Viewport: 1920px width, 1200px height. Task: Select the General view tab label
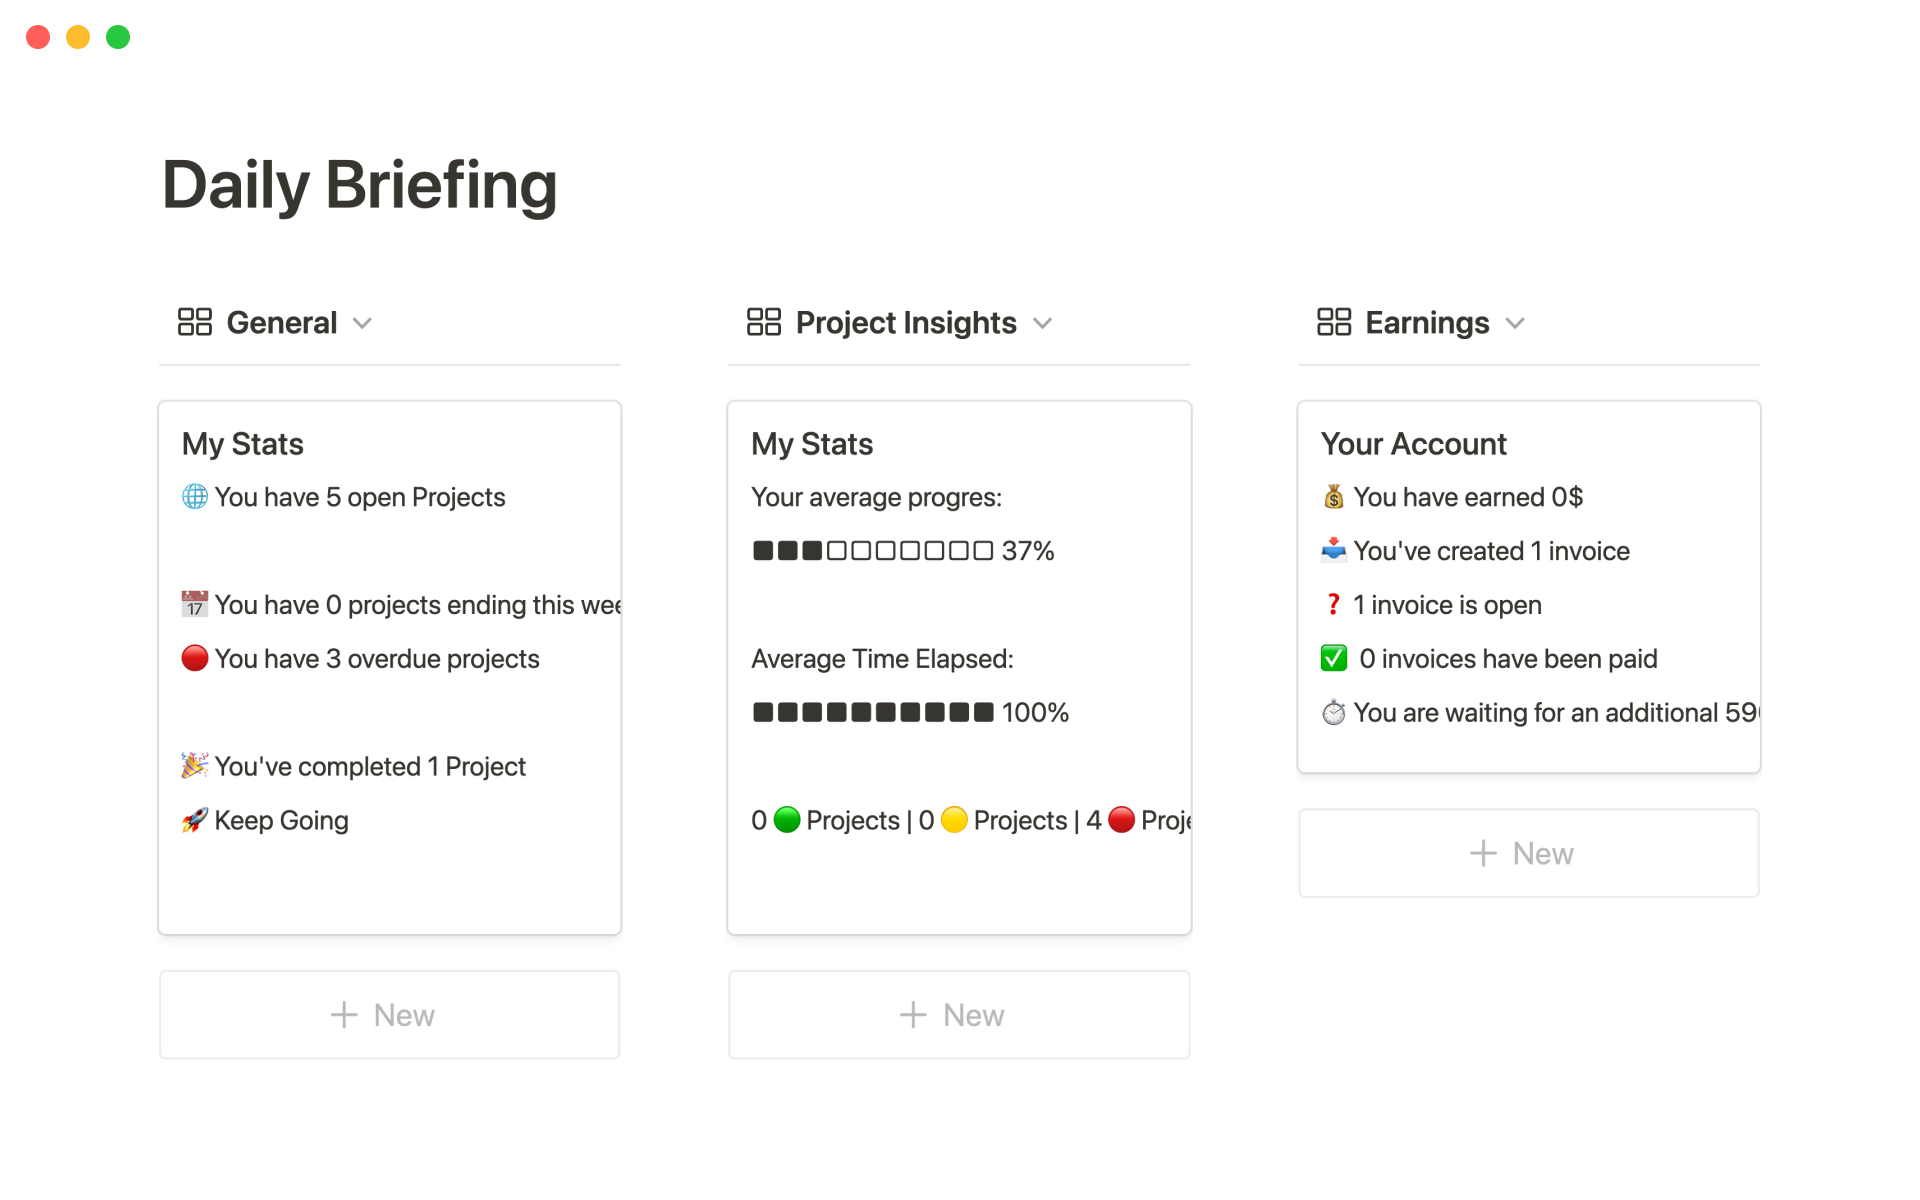tap(281, 323)
